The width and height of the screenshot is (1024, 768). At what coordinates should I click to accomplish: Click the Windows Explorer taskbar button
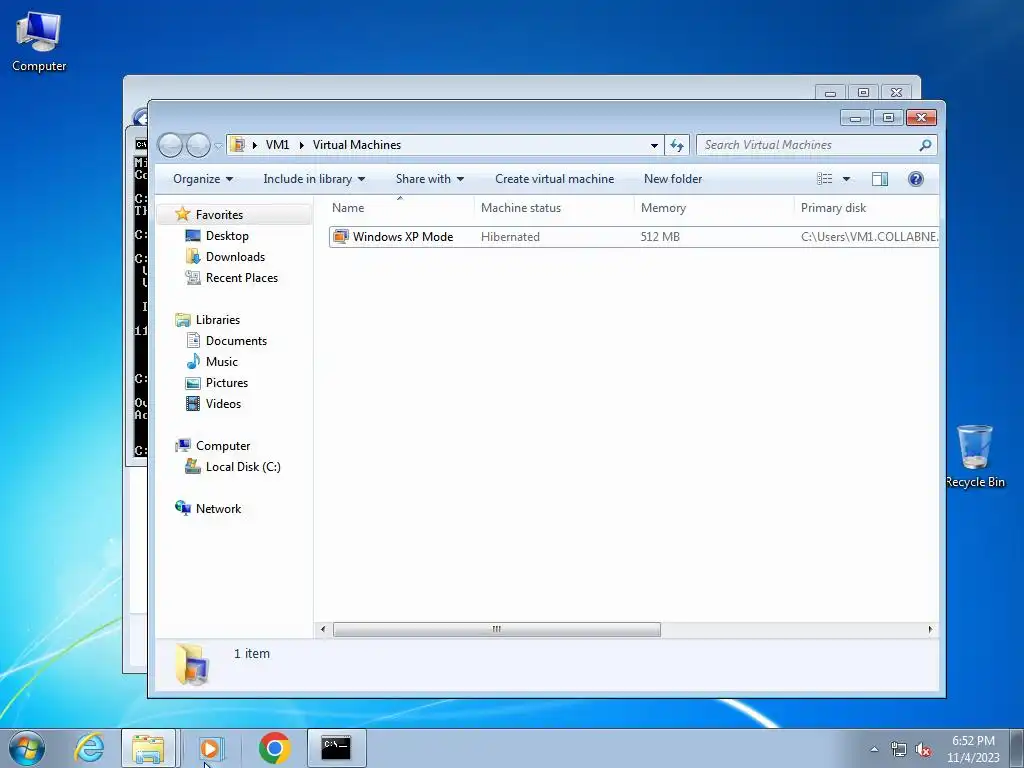[x=148, y=748]
